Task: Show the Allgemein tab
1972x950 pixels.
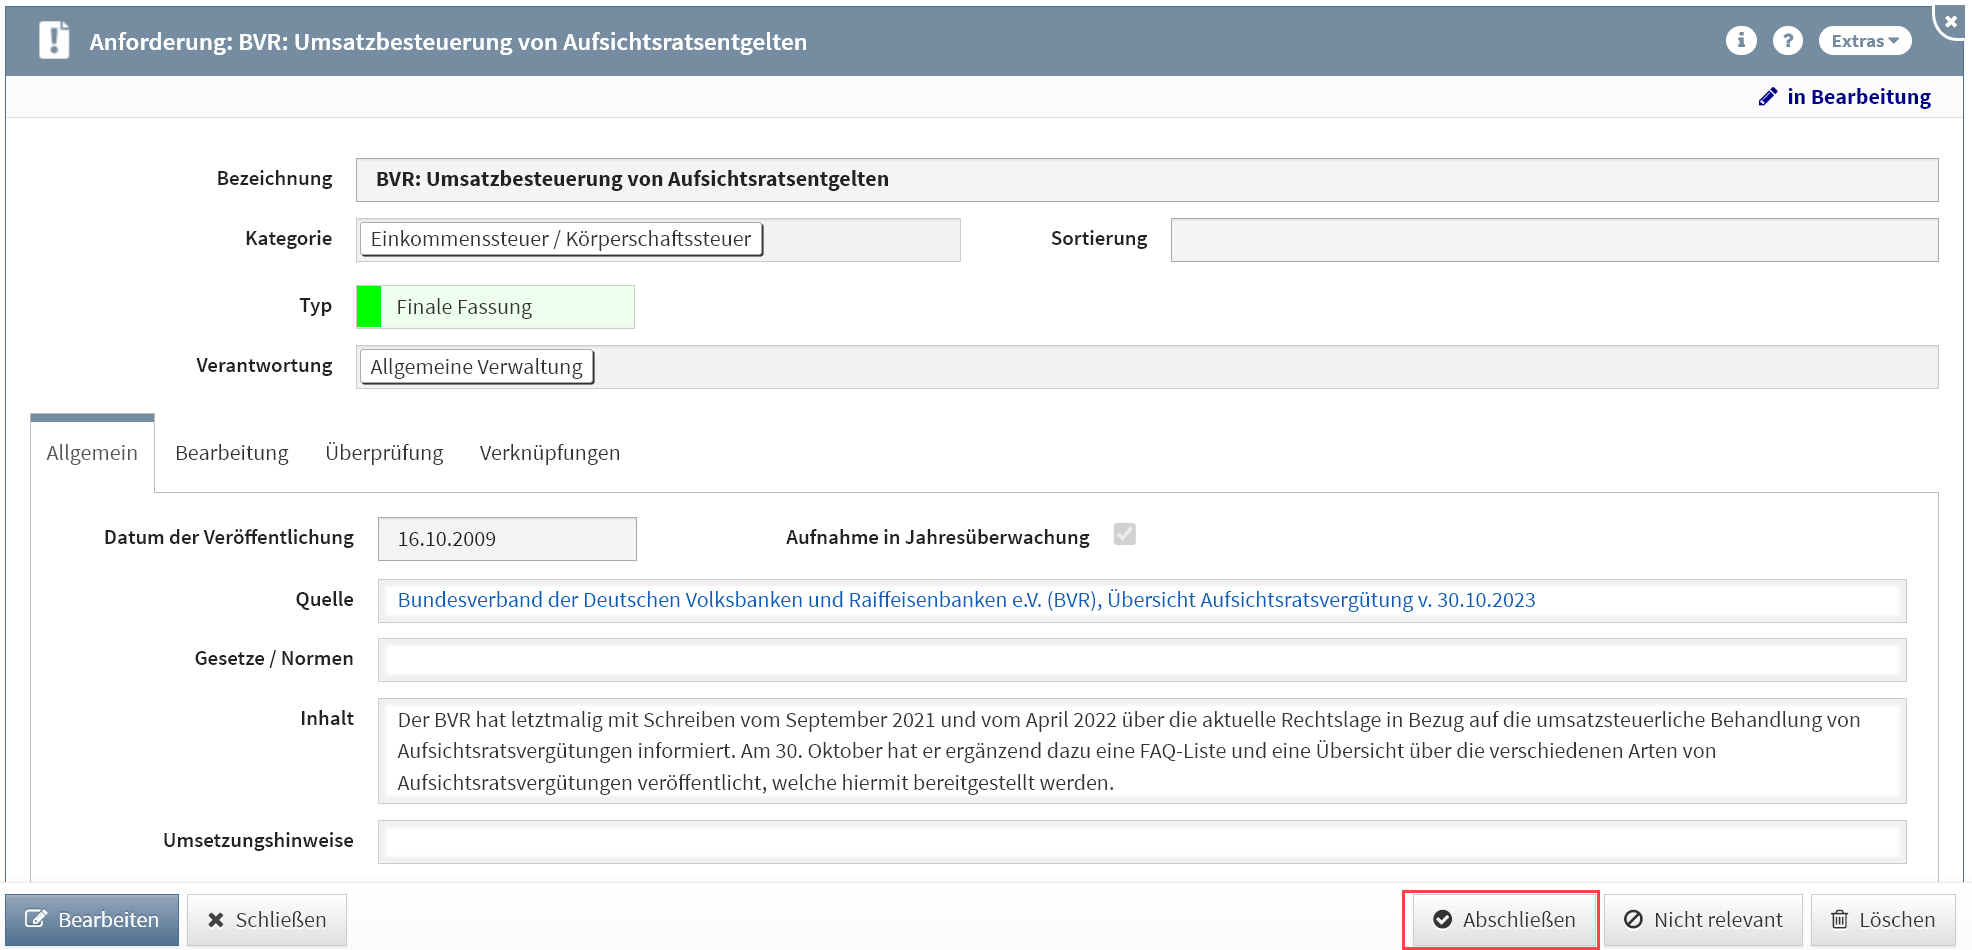Action: click(92, 453)
